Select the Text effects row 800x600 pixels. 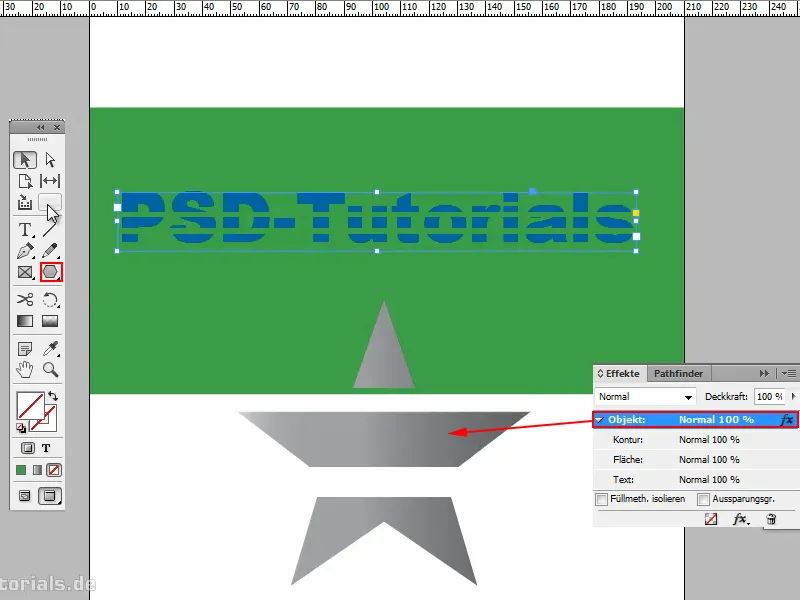click(696, 480)
